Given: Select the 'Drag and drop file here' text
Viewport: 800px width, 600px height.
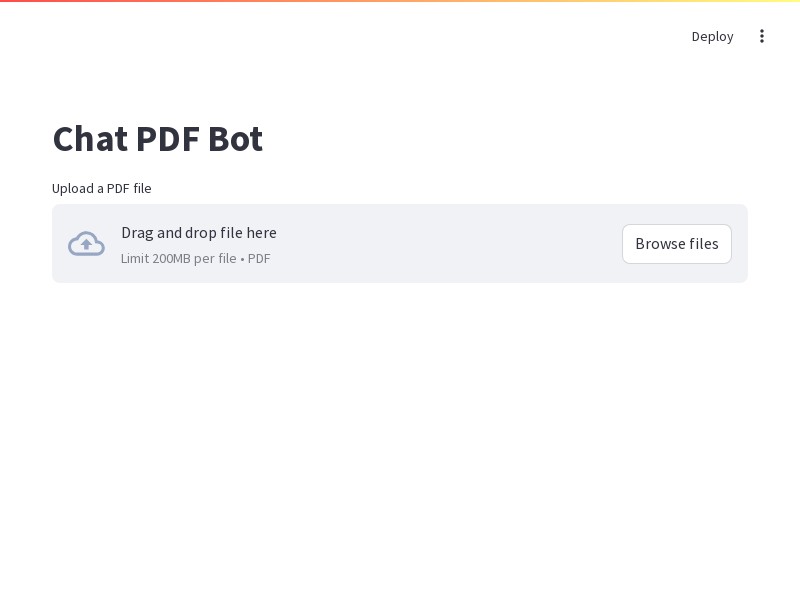Looking at the screenshot, I should click(x=199, y=233).
